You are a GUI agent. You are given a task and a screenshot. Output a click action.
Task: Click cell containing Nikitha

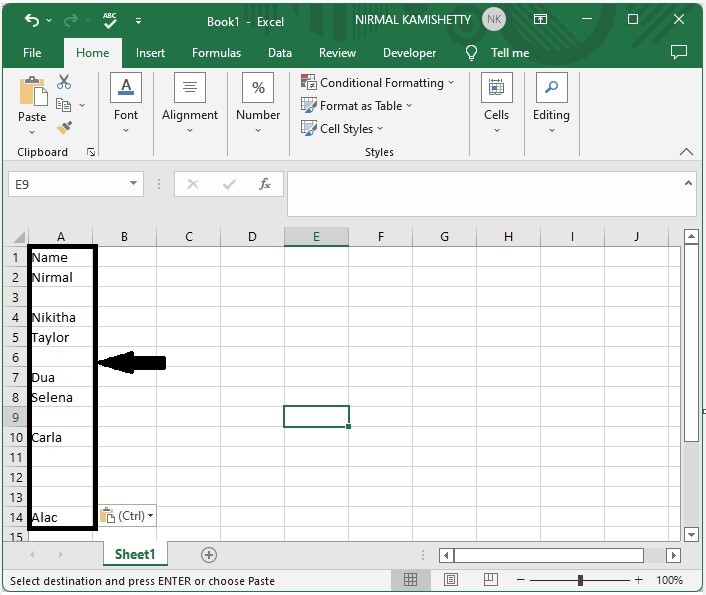(61, 318)
